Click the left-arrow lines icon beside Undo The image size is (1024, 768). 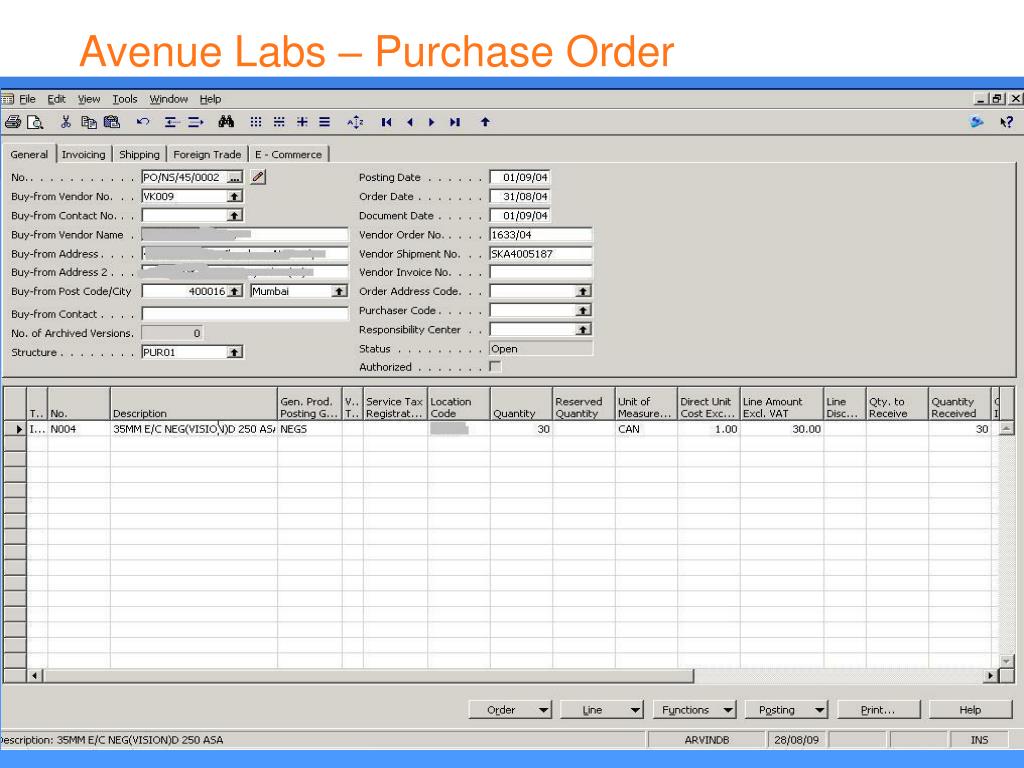(x=172, y=122)
